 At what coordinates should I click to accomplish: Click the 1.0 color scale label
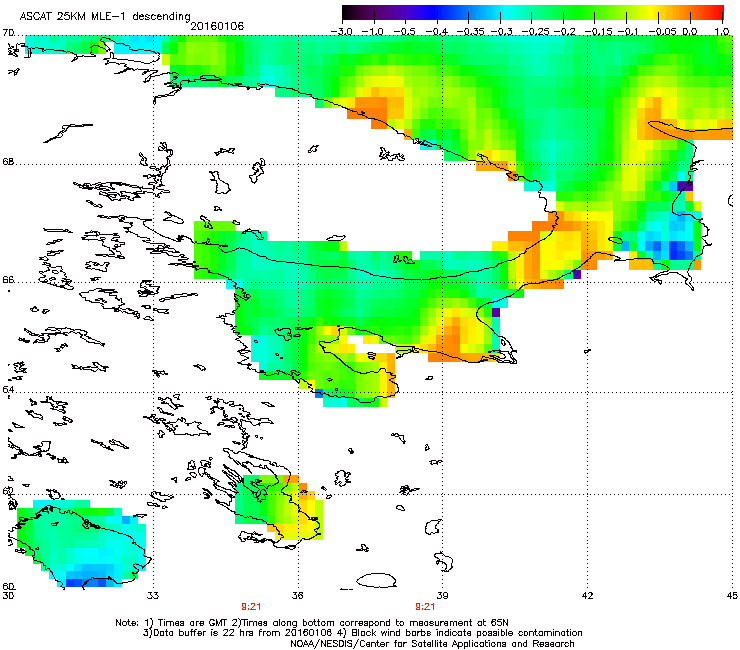click(x=722, y=31)
